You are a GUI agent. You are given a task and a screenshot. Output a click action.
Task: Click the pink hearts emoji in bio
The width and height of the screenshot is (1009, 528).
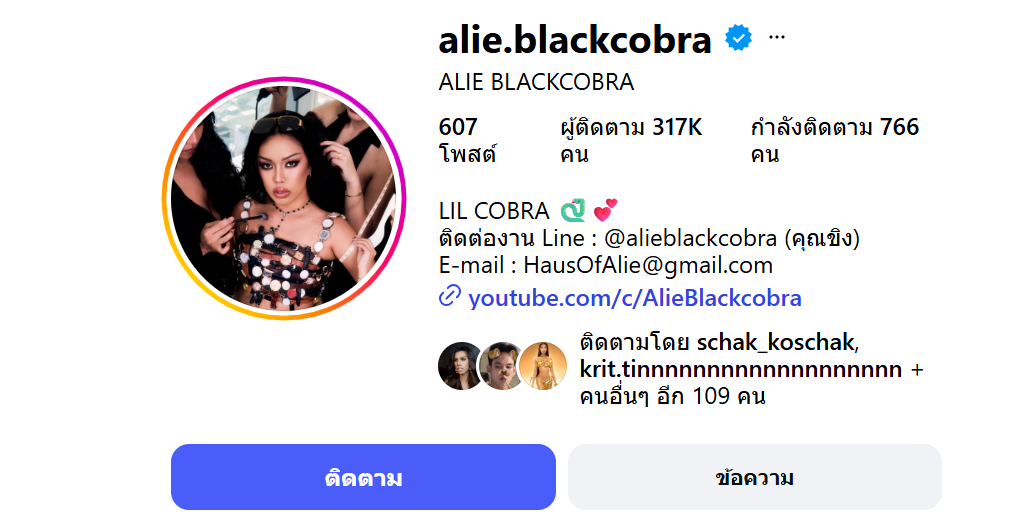coord(605,210)
